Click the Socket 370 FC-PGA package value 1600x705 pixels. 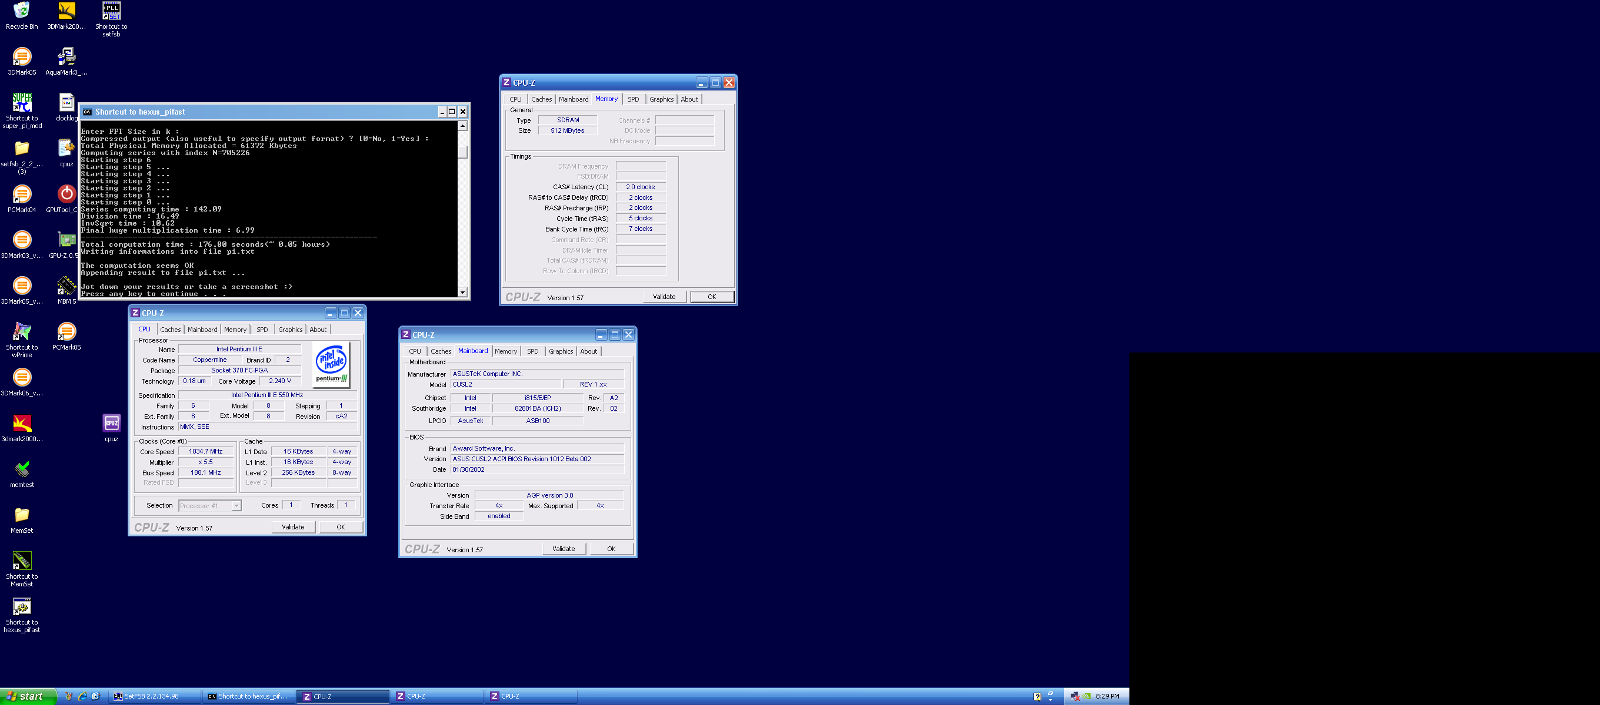click(240, 370)
